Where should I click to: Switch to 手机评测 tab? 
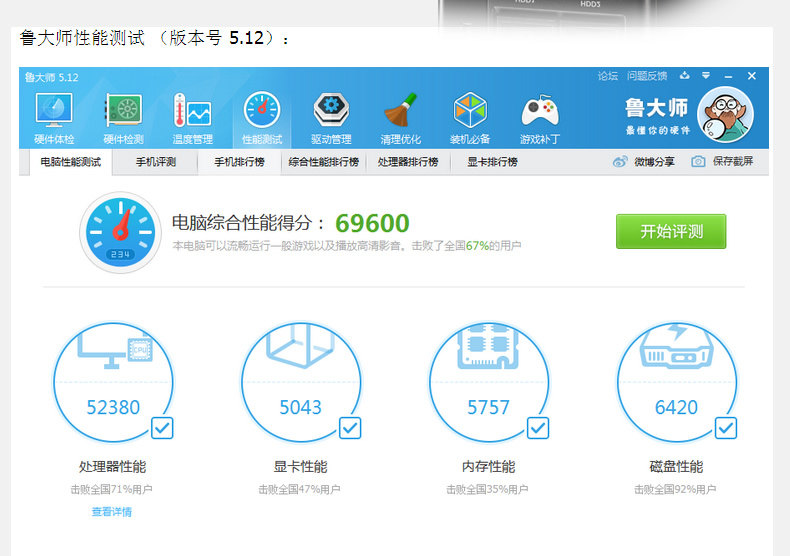coord(156,162)
